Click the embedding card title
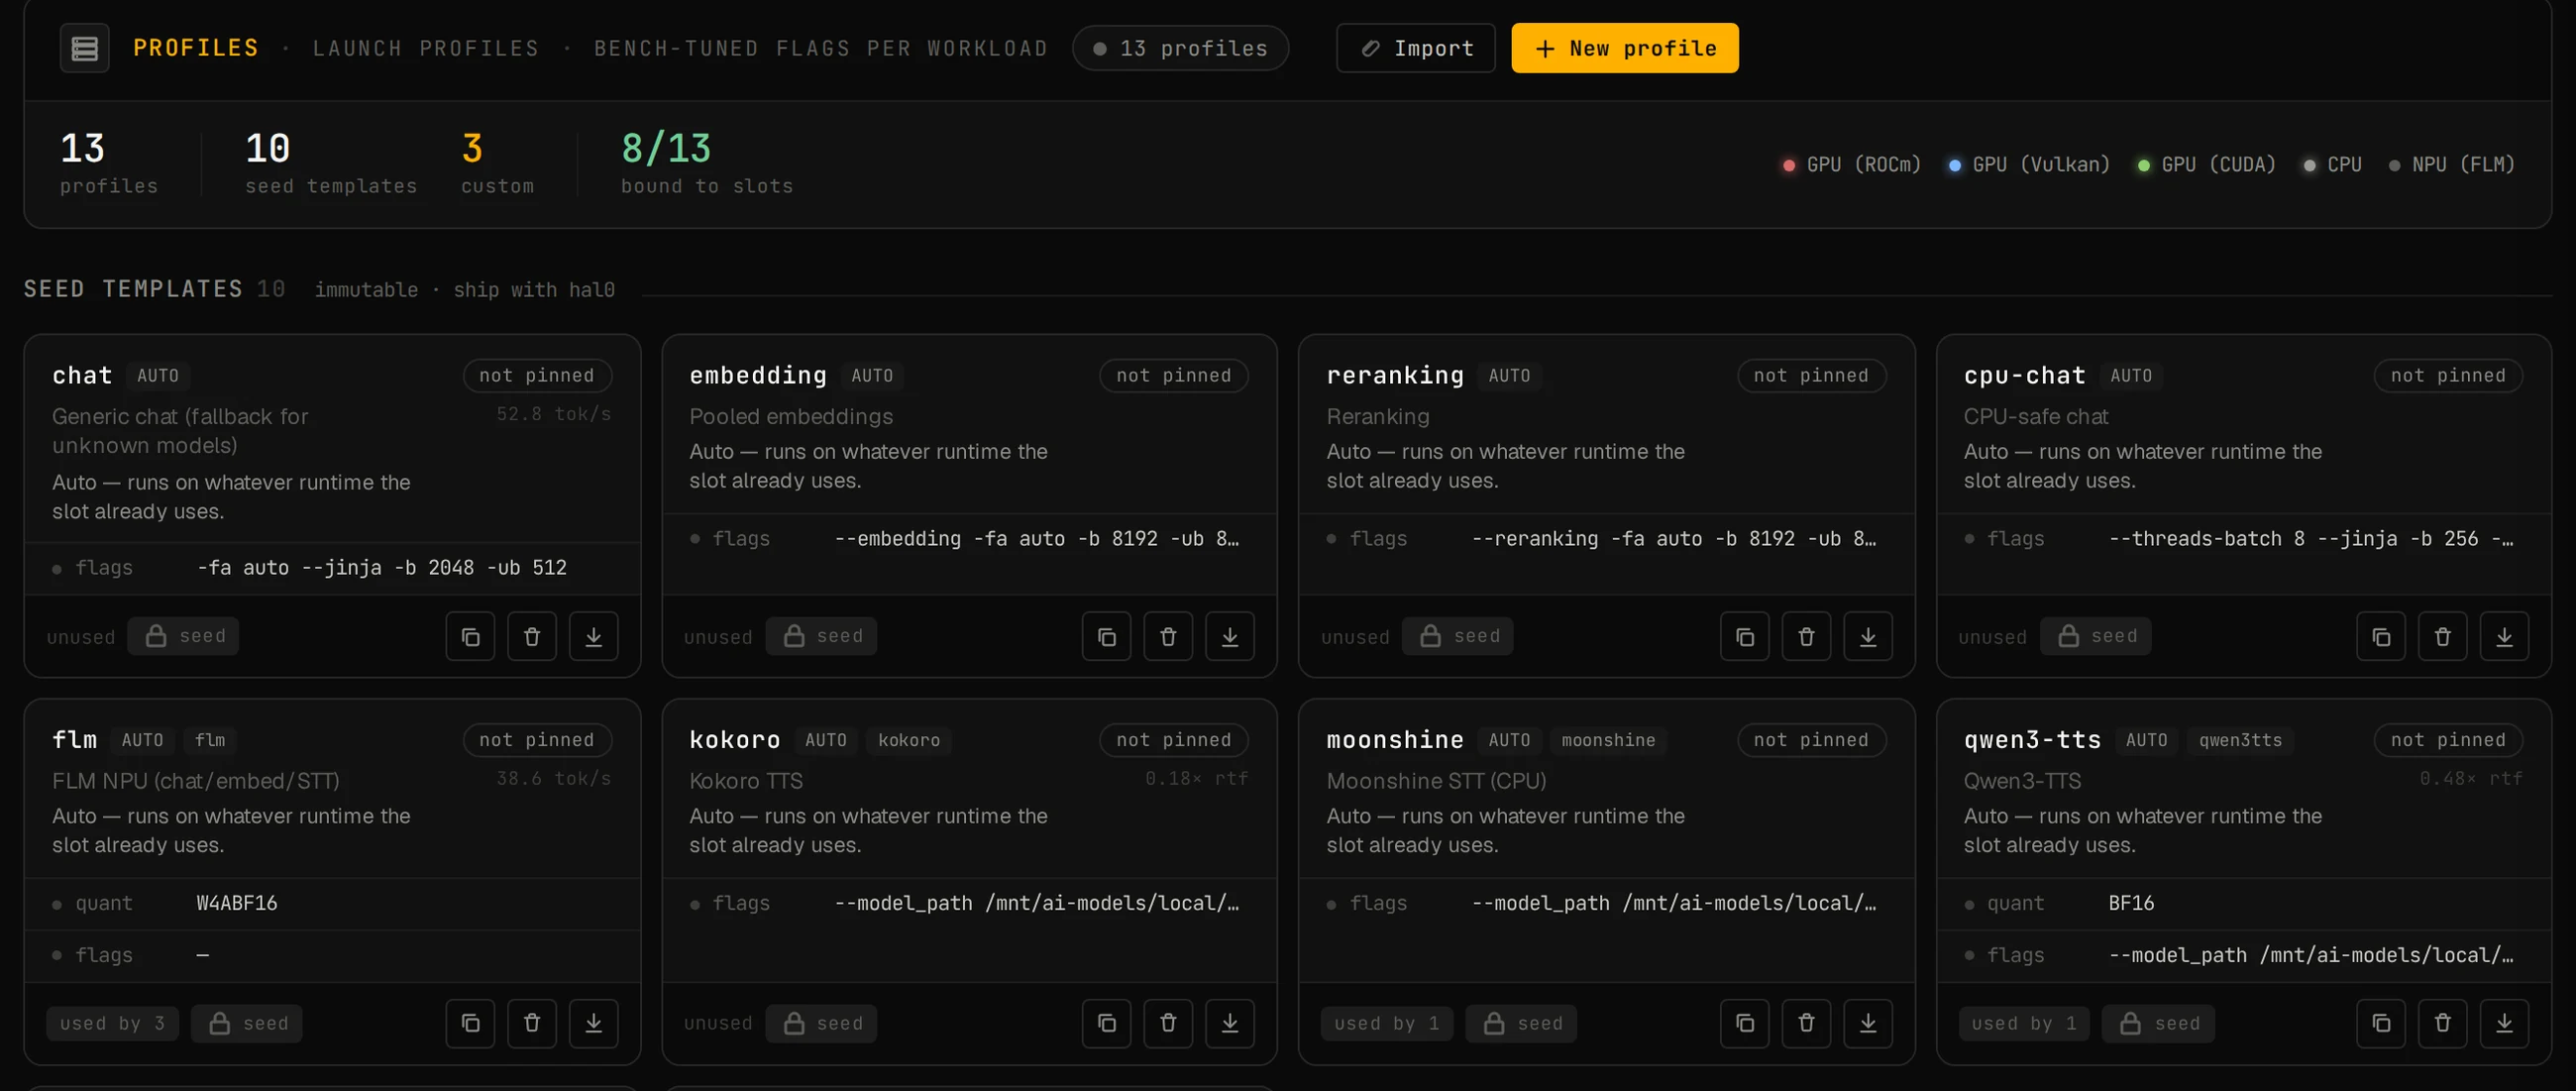Image resolution: width=2576 pixels, height=1091 pixels. point(758,376)
